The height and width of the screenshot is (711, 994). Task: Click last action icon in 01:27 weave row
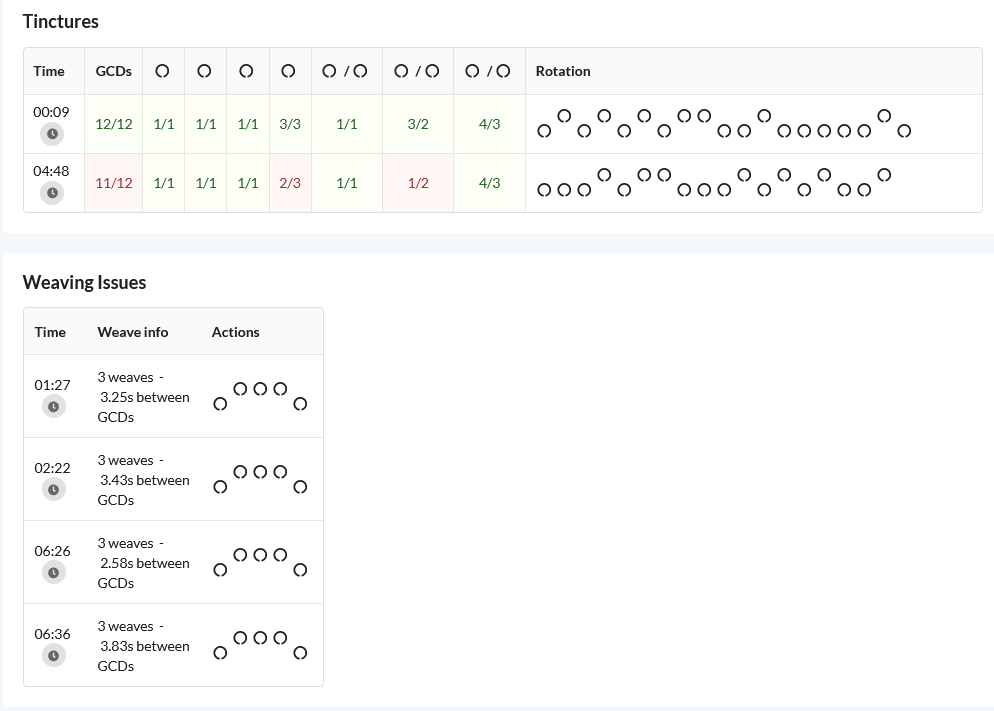pyautogui.click(x=300, y=404)
